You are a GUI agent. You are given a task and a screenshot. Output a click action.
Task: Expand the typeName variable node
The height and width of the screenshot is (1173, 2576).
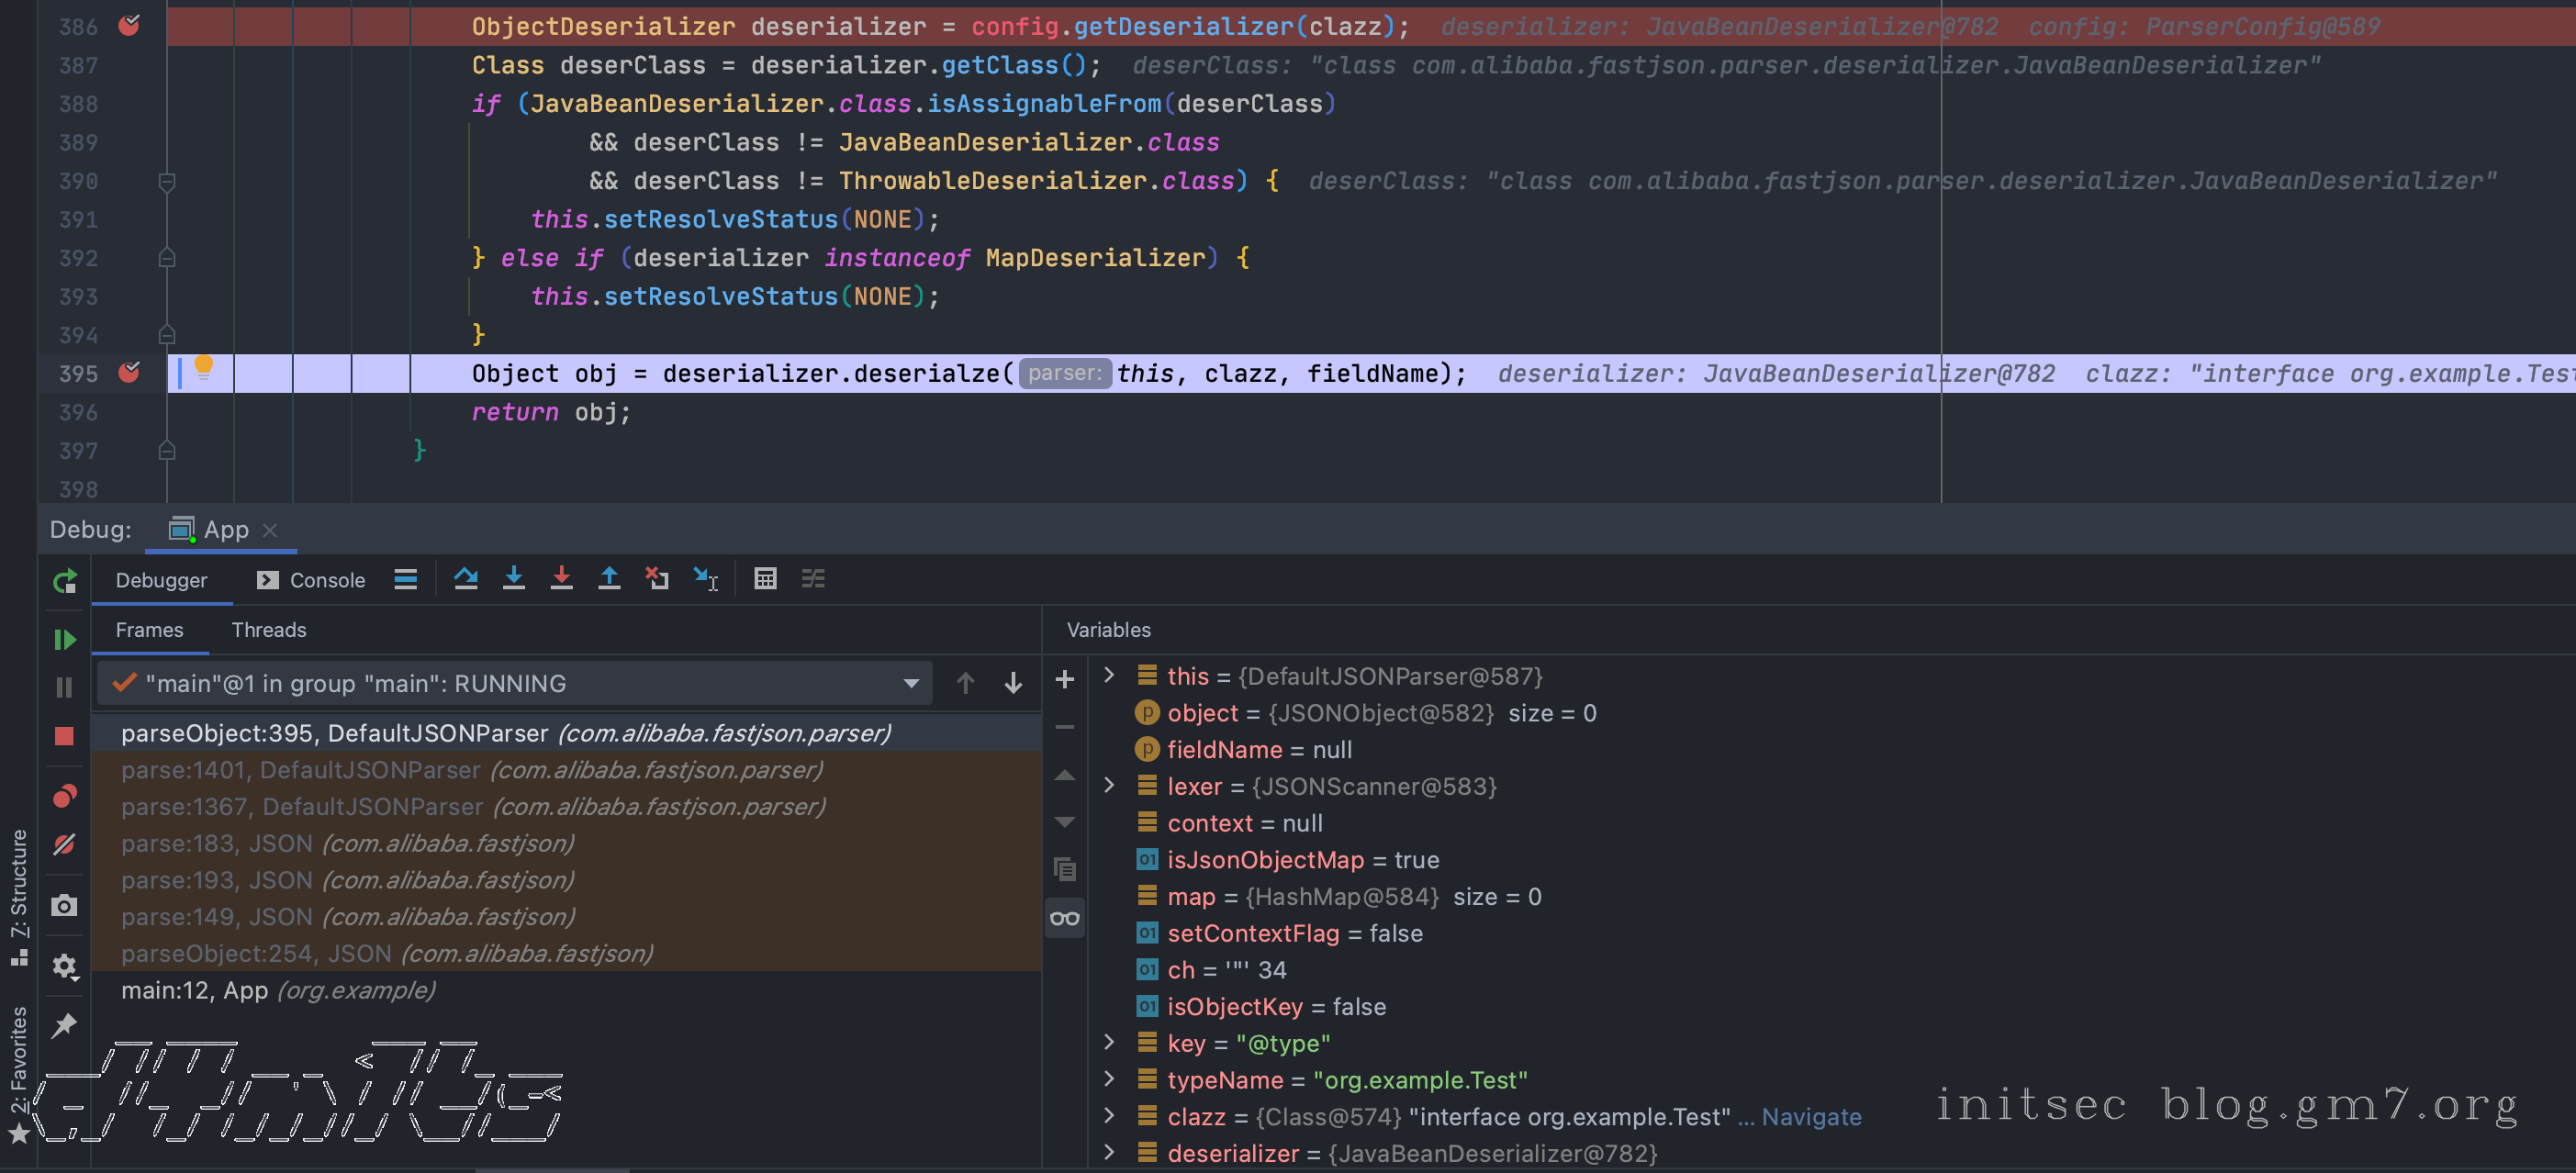(1109, 1080)
